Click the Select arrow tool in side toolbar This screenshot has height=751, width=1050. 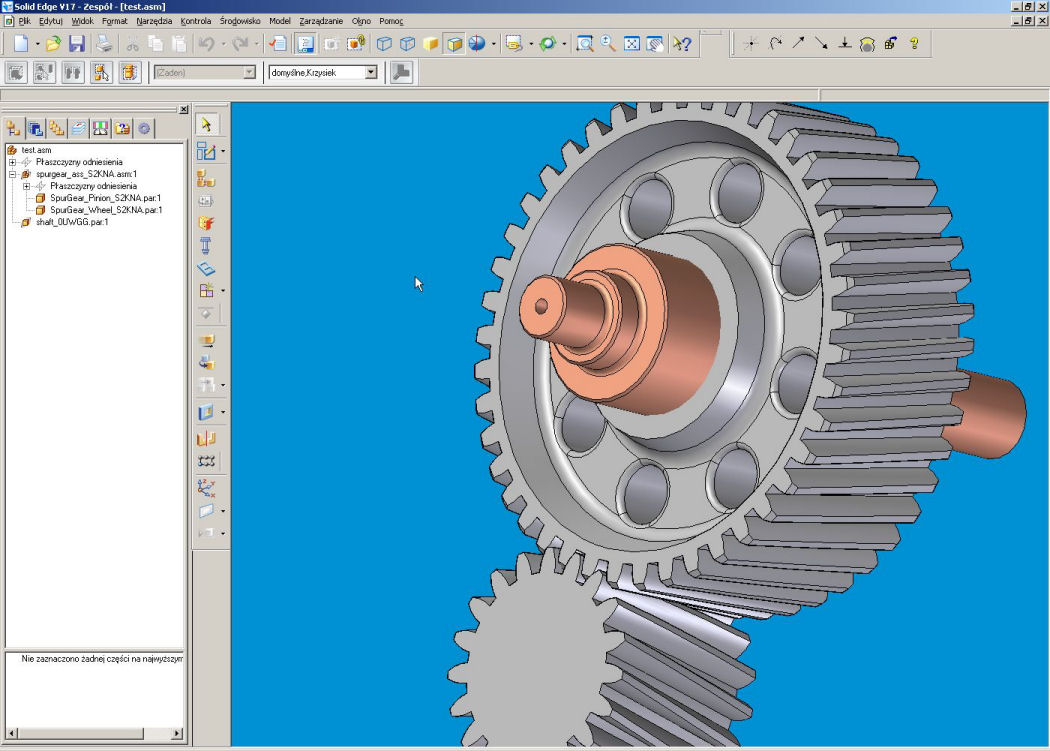click(206, 125)
